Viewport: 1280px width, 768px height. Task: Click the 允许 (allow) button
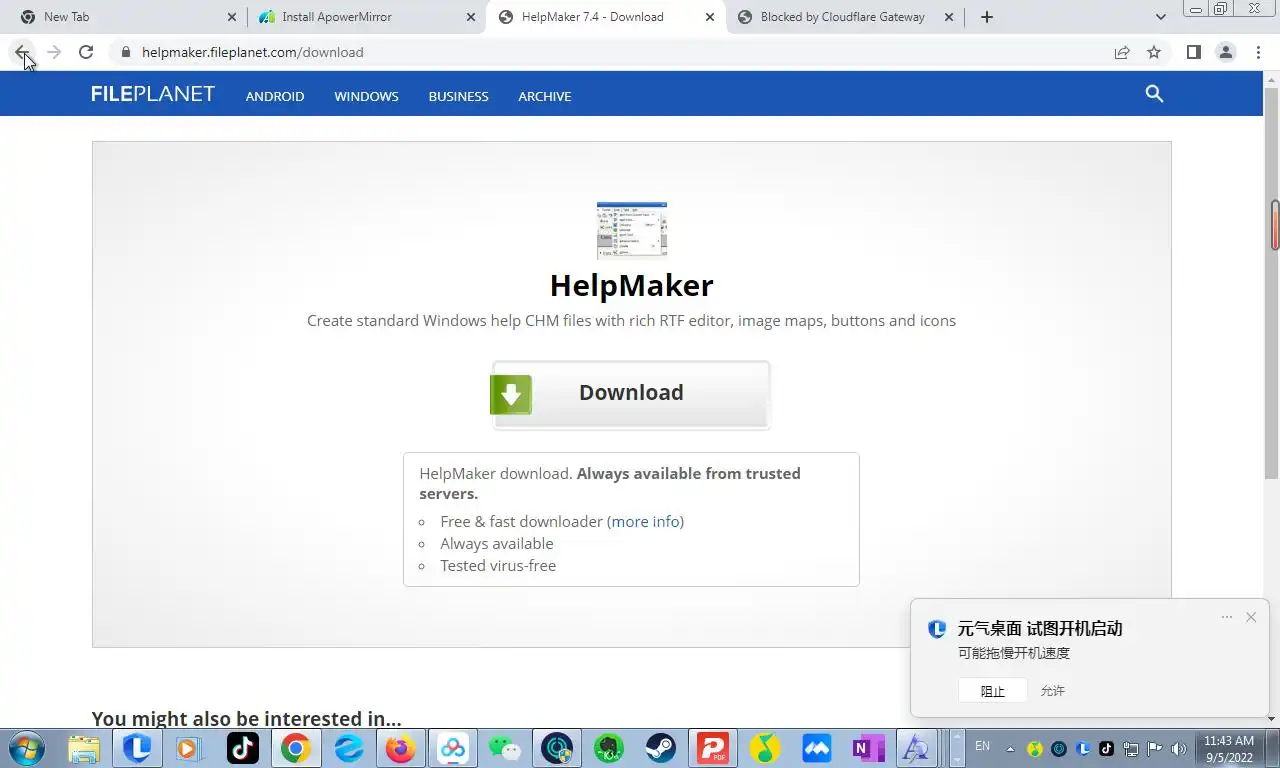tap(1052, 691)
